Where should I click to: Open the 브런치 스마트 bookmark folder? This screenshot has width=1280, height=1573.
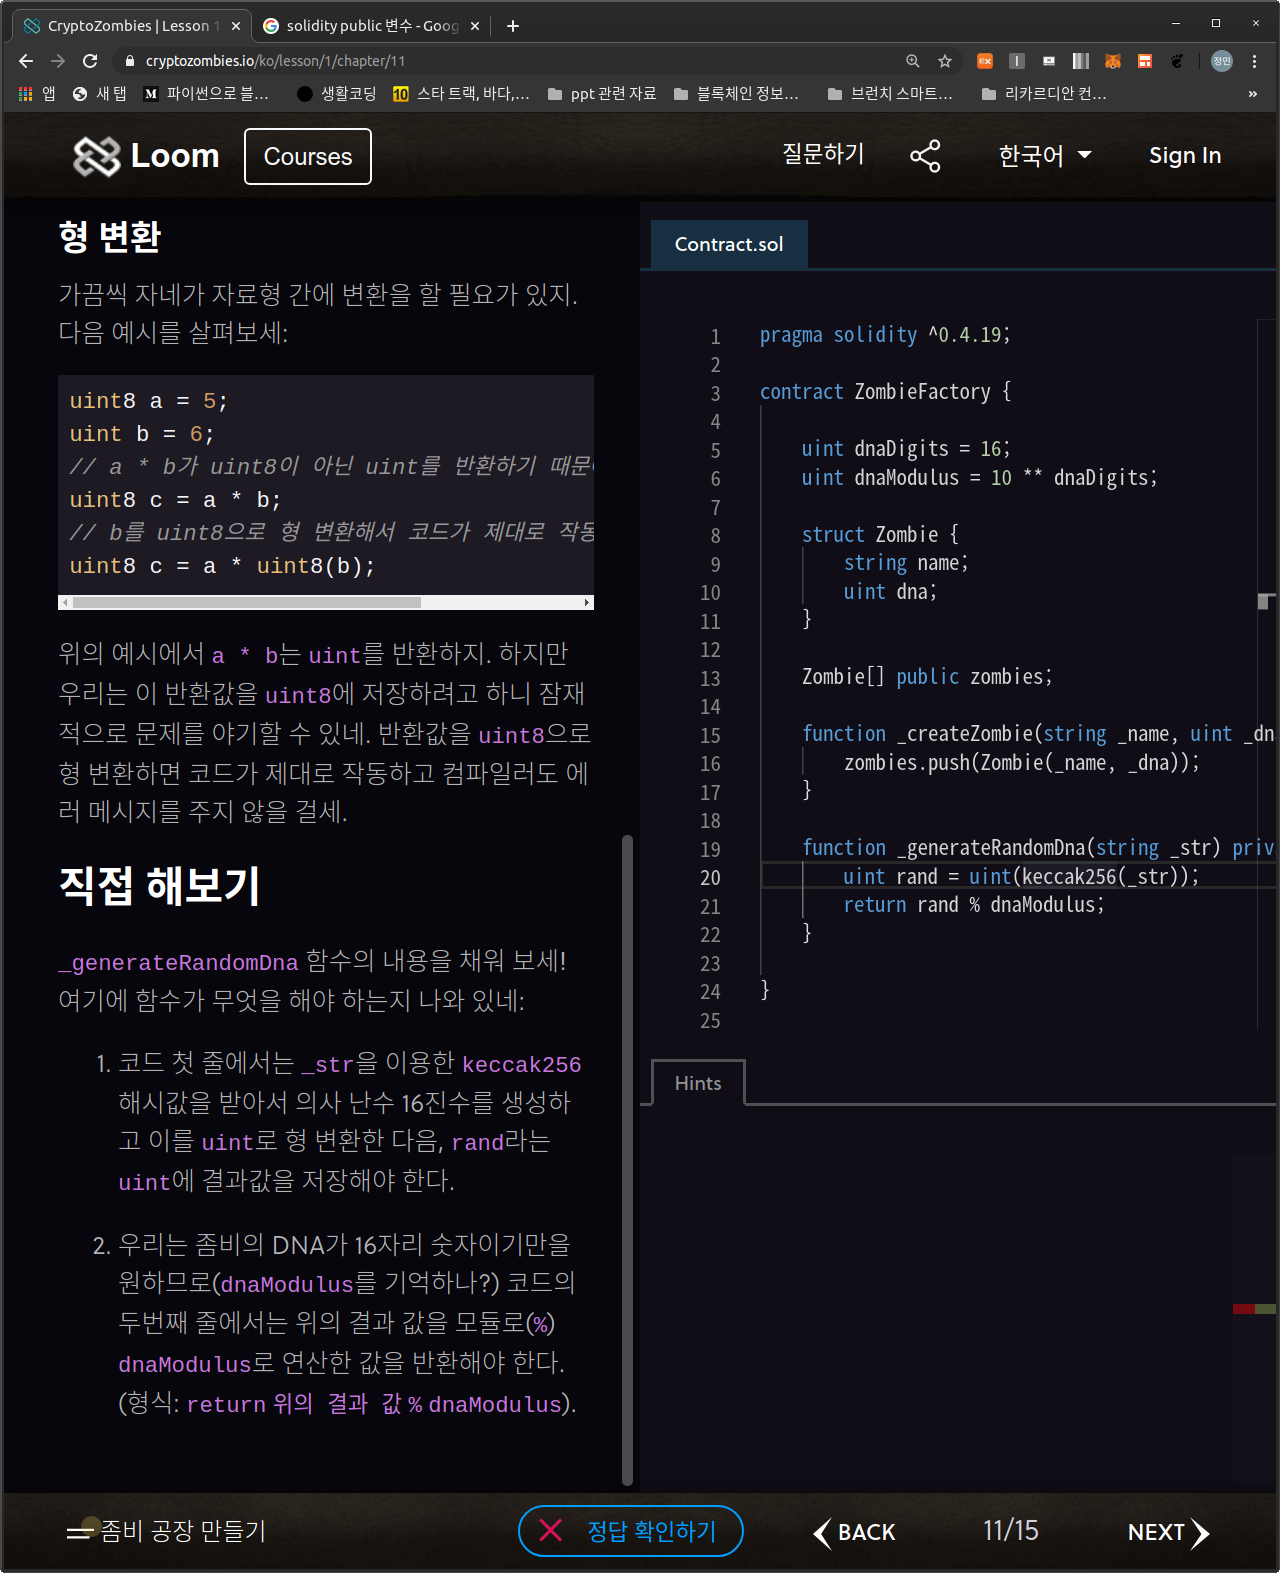[890, 94]
